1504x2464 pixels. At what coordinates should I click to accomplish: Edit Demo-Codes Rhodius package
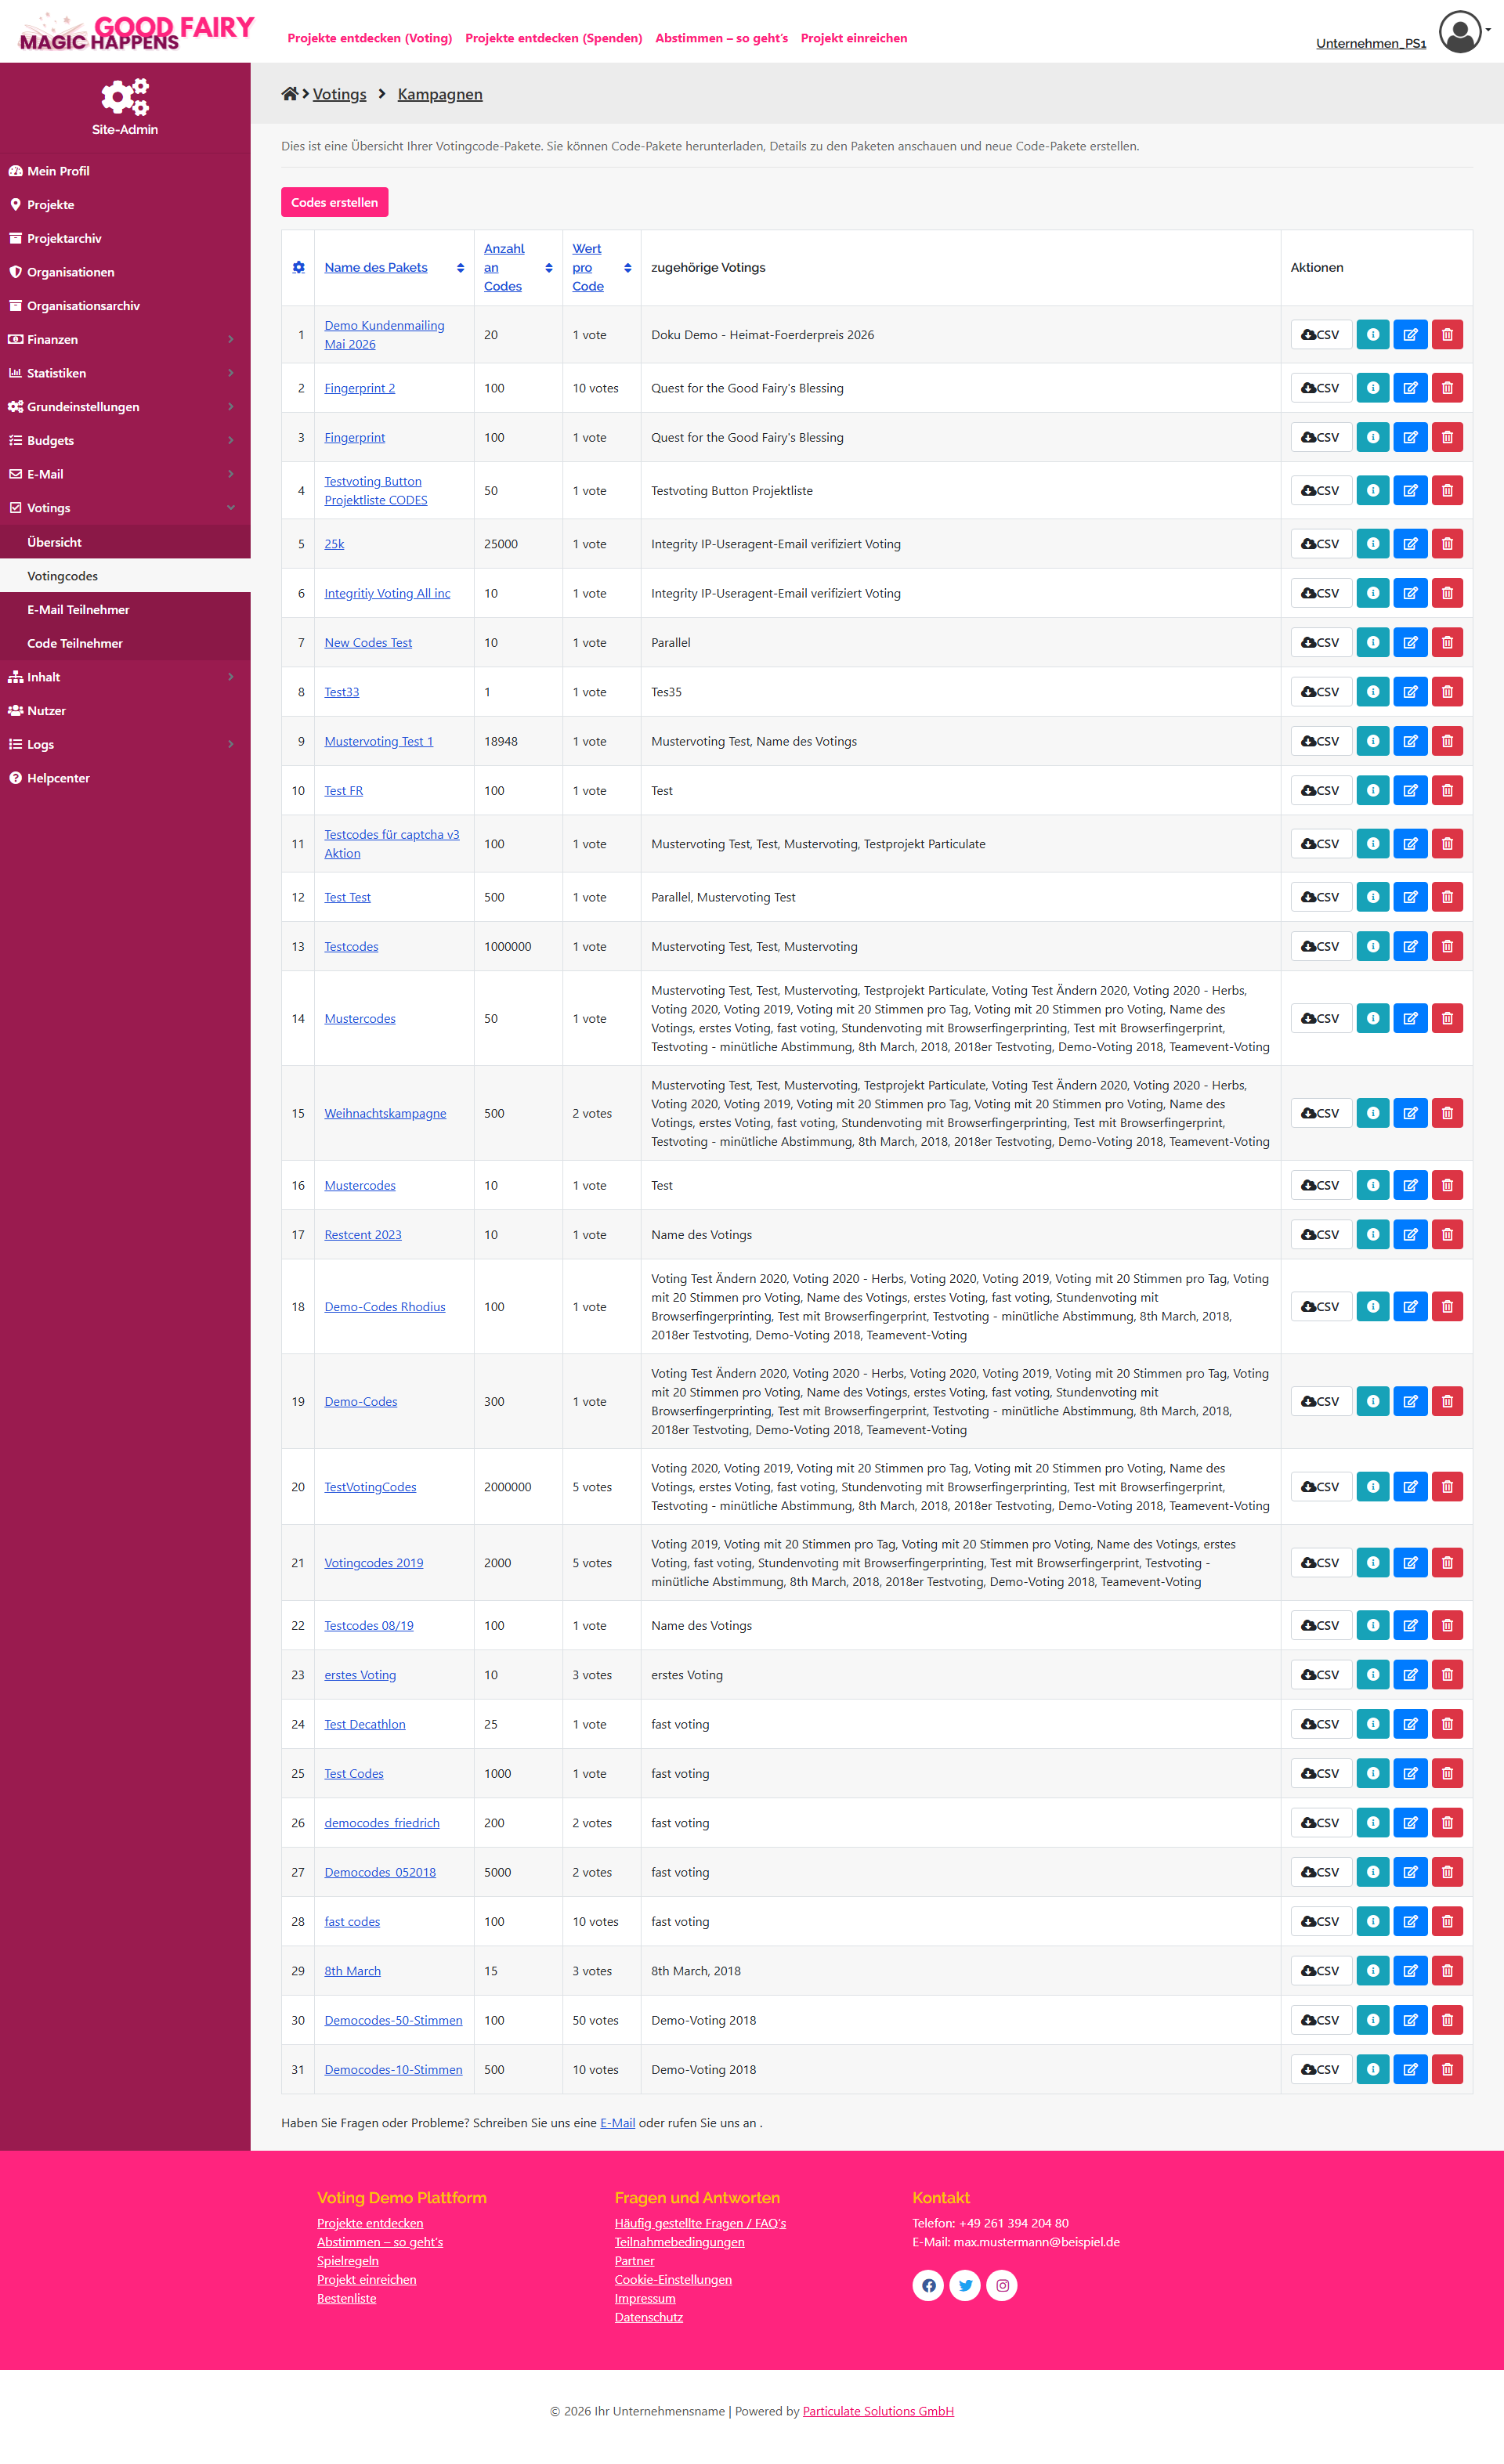coord(1410,1306)
